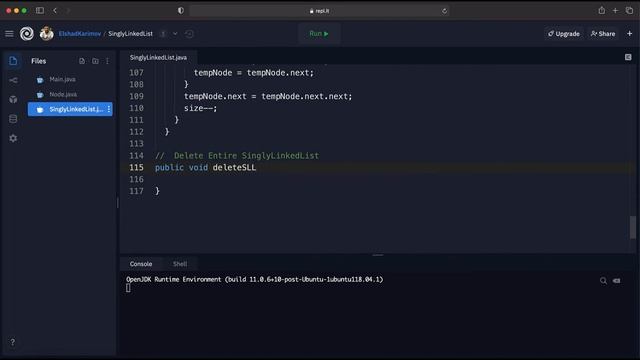This screenshot has height=360, width=640.
Task: Open SinglyLinkedList.java file options dots
Action: pyautogui.click(x=109, y=109)
